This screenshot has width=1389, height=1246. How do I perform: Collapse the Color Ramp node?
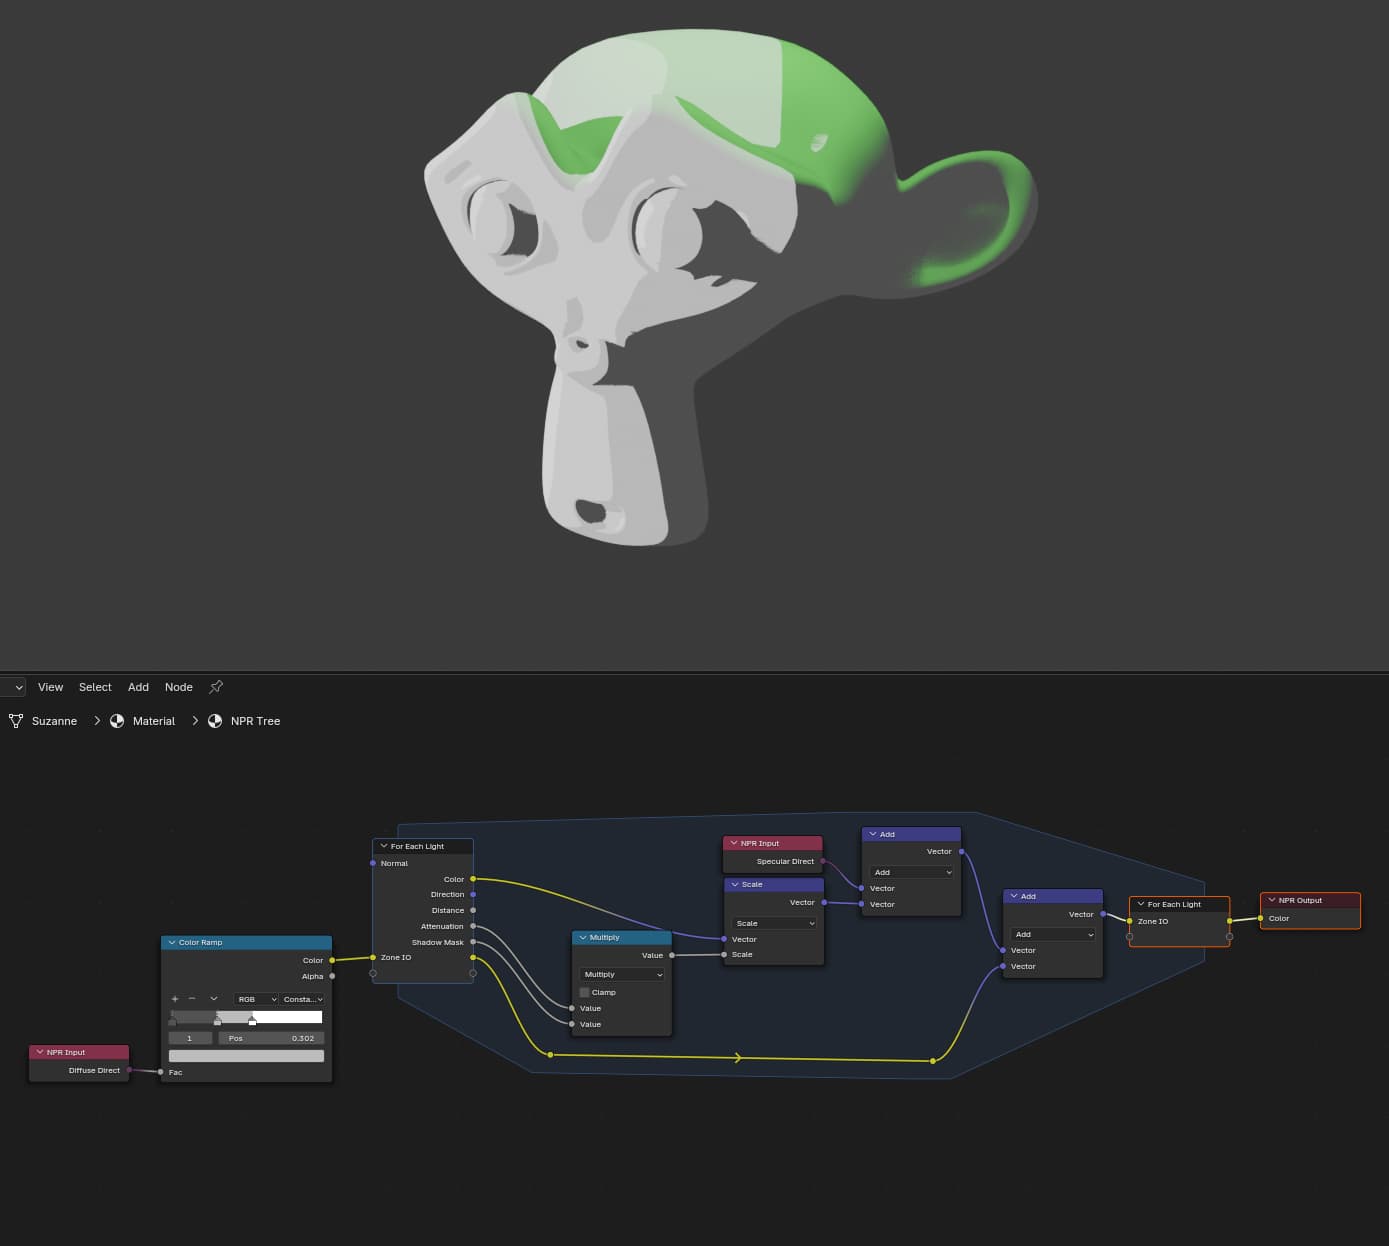[171, 942]
